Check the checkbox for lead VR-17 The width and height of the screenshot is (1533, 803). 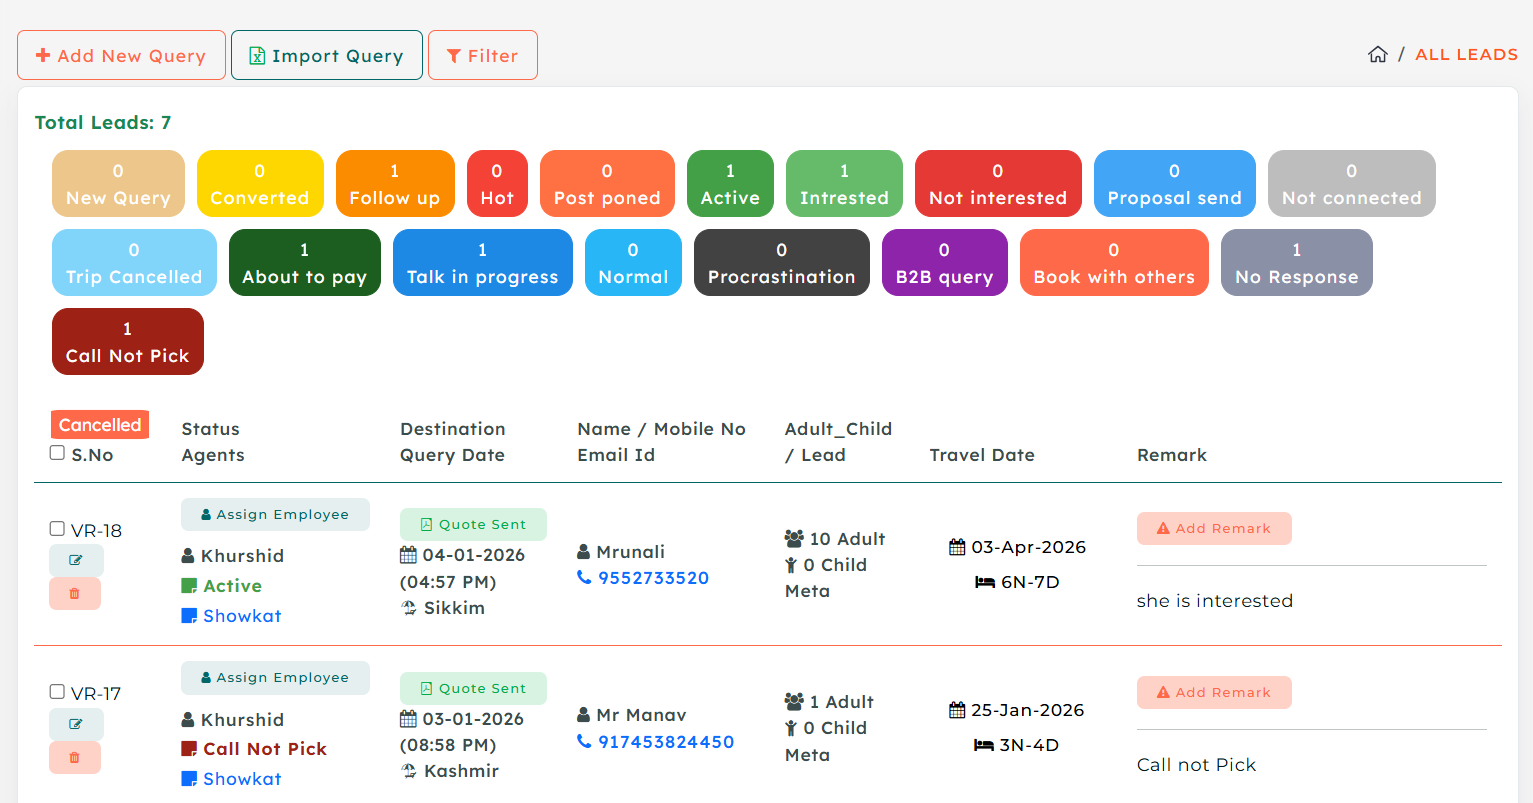(x=57, y=692)
